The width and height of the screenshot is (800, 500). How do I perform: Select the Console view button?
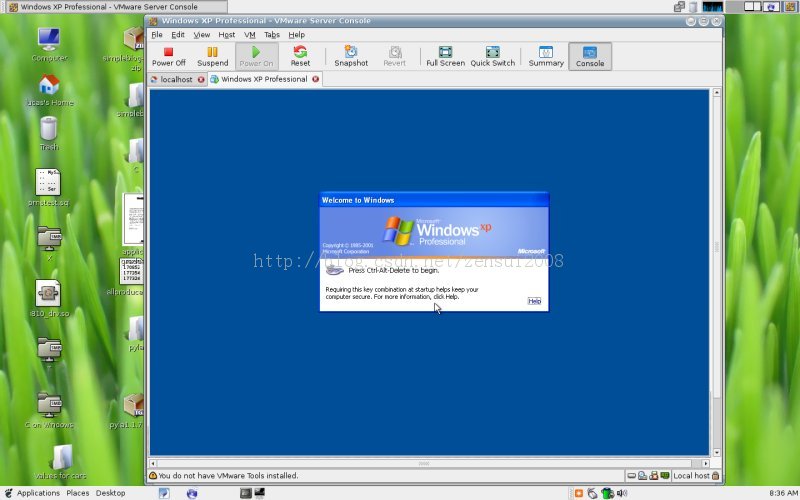590,56
